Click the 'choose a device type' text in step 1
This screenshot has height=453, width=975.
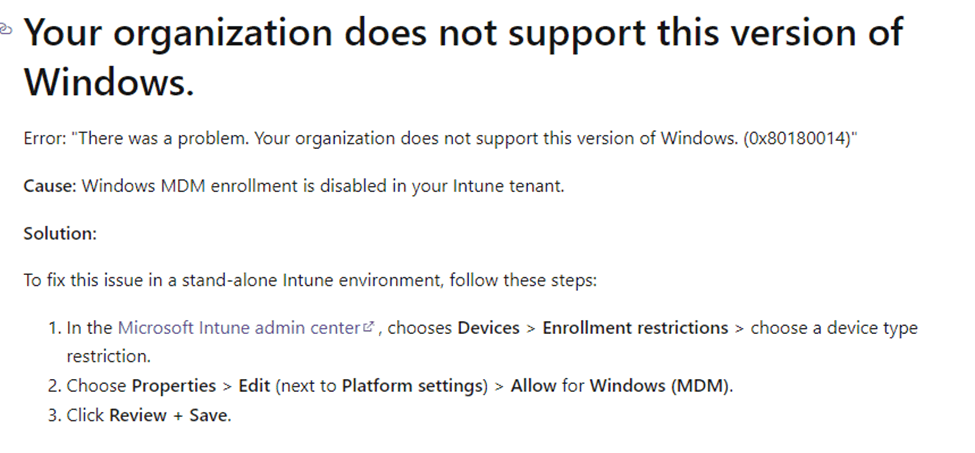(834, 327)
